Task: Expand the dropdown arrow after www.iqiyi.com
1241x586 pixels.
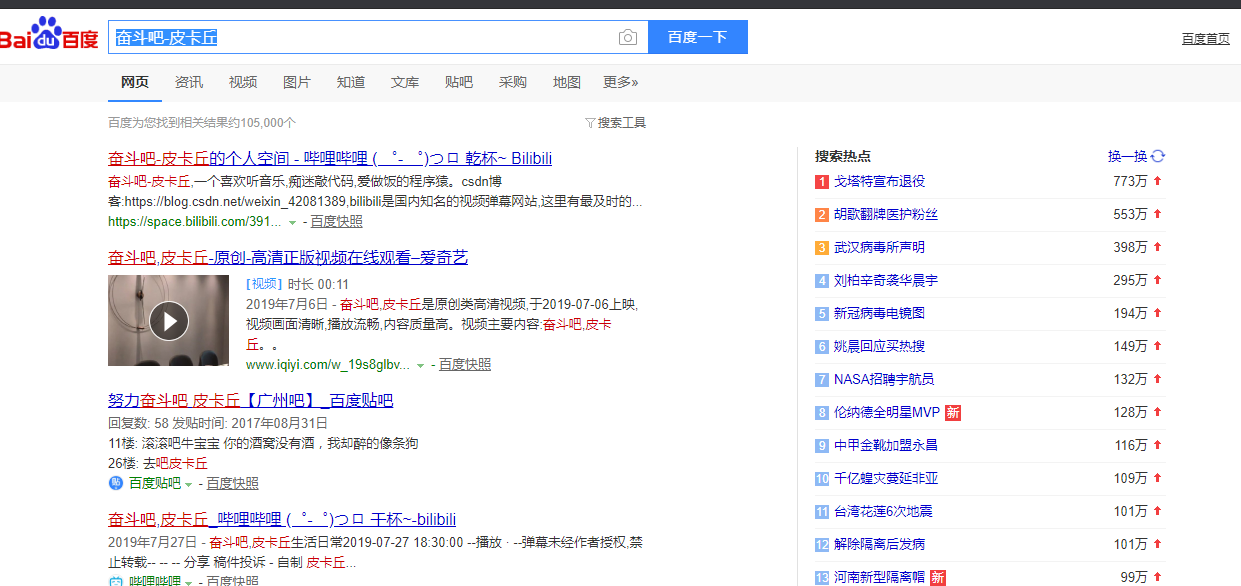Action: click(x=420, y=365)
